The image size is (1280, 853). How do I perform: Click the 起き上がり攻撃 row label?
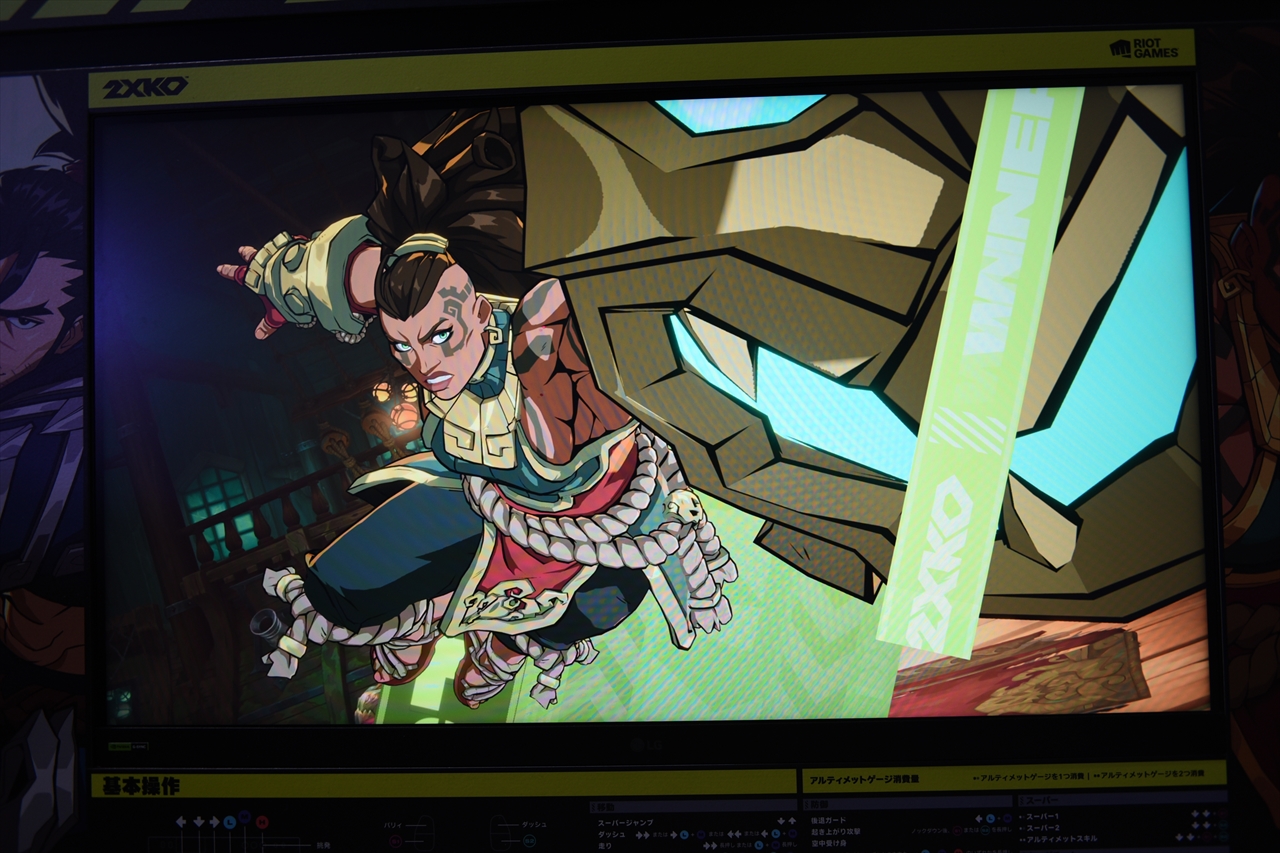pyautogui.click(x=835, y=832)
